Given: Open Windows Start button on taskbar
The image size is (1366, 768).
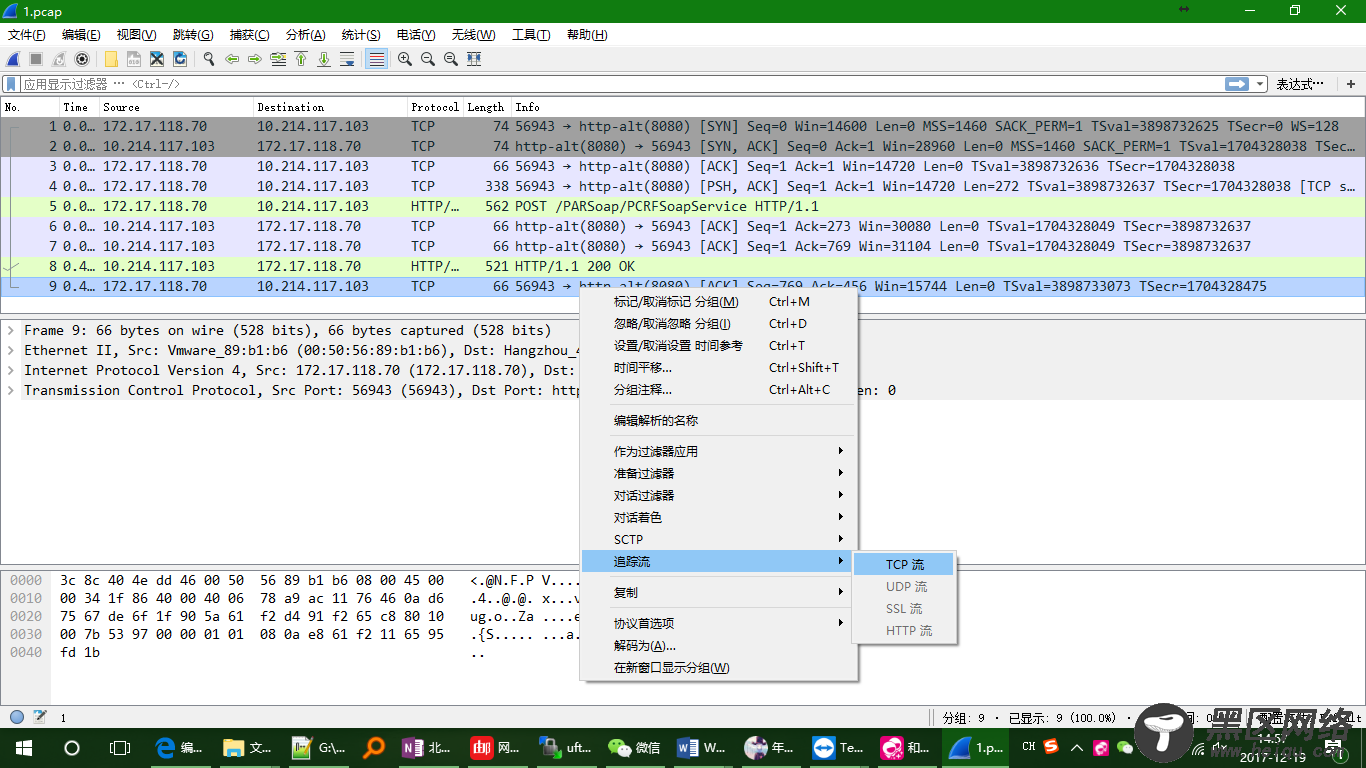Looking at the screenshot, I should pyautogui.click(x=23, y=747).
